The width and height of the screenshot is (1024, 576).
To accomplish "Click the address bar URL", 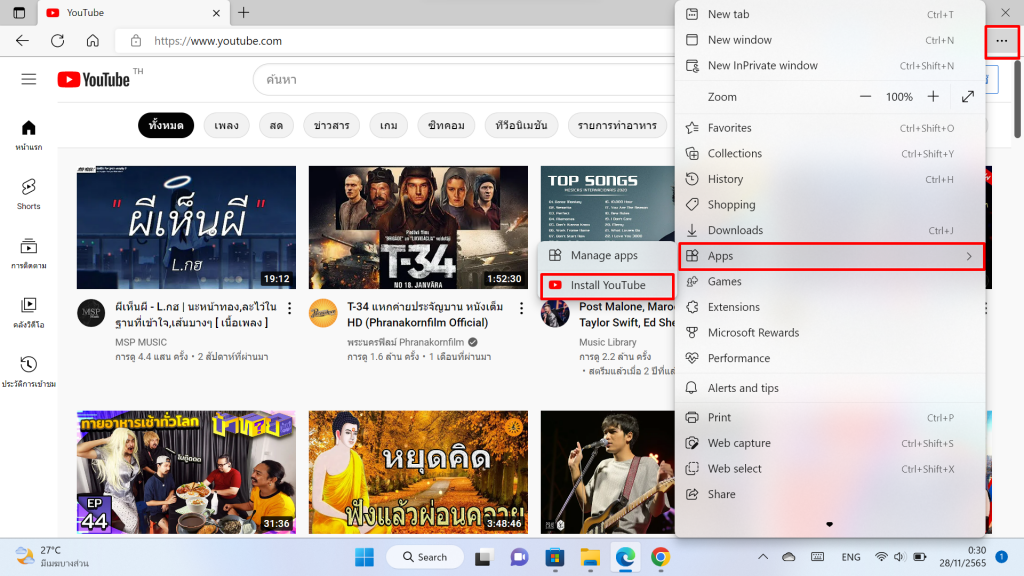I will coord(218,40).
